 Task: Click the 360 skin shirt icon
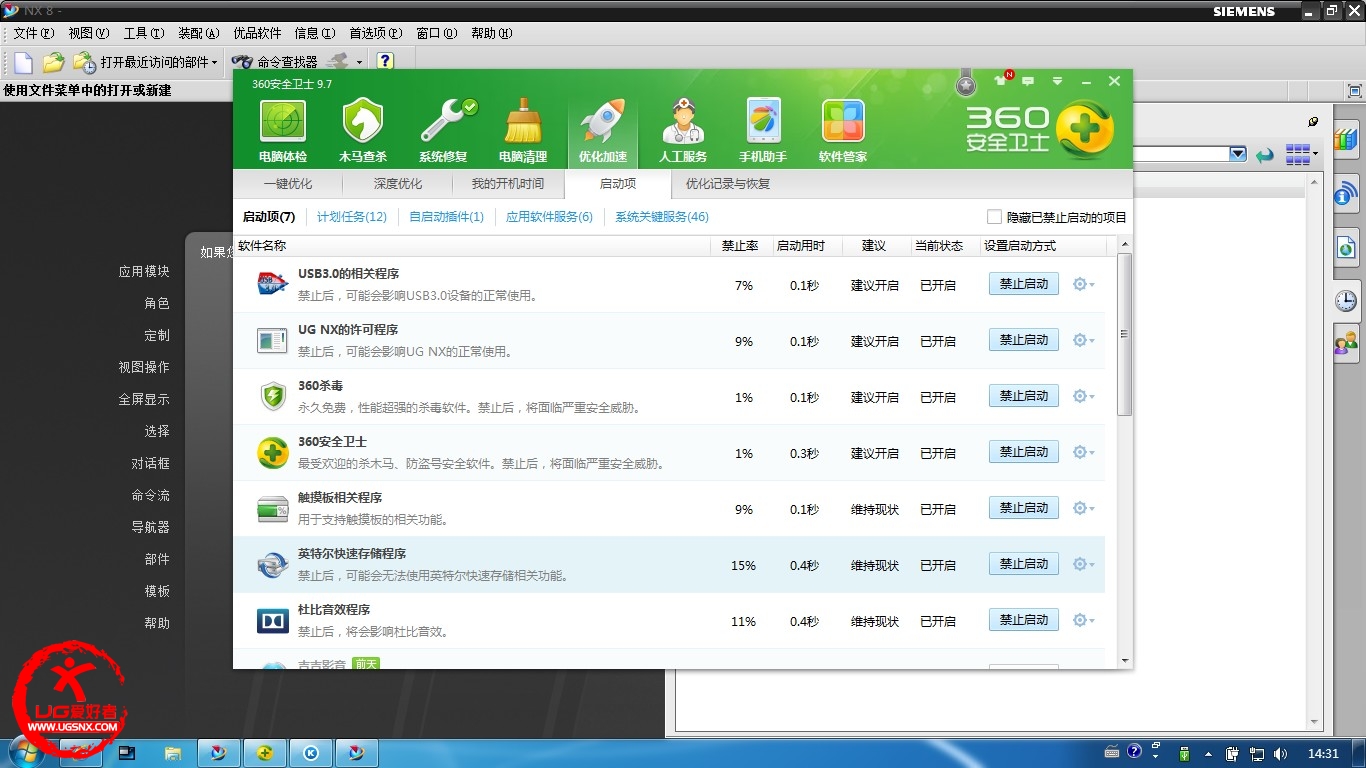coord(1001,80)
